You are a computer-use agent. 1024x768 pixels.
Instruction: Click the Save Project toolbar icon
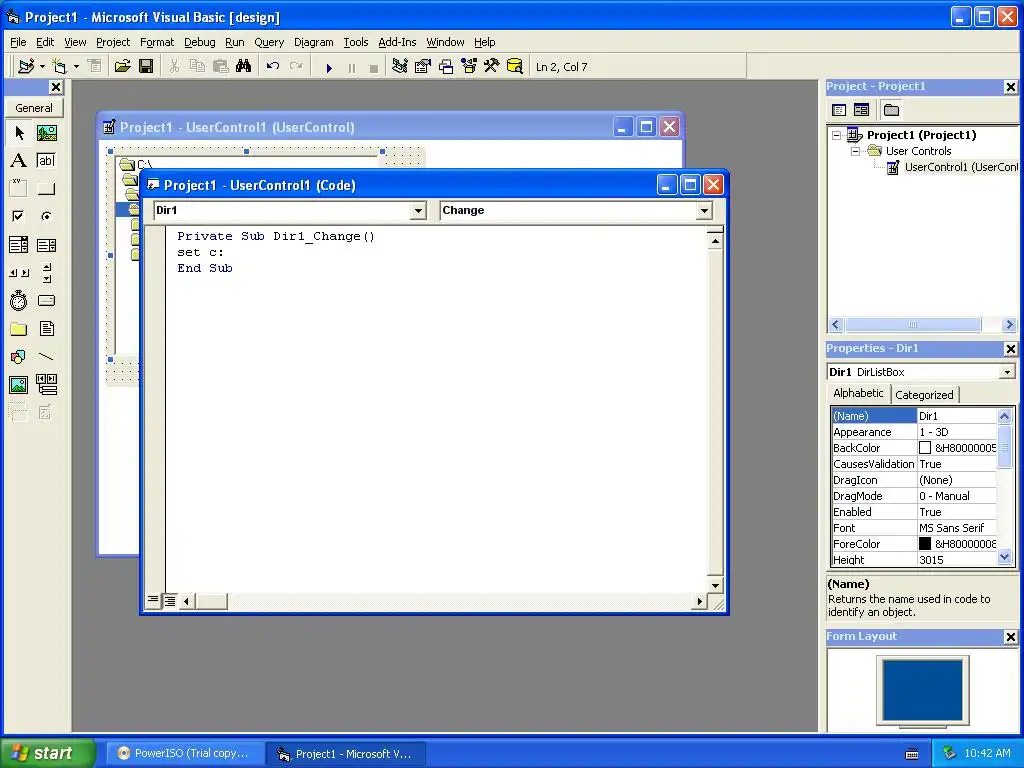(146, 67)
